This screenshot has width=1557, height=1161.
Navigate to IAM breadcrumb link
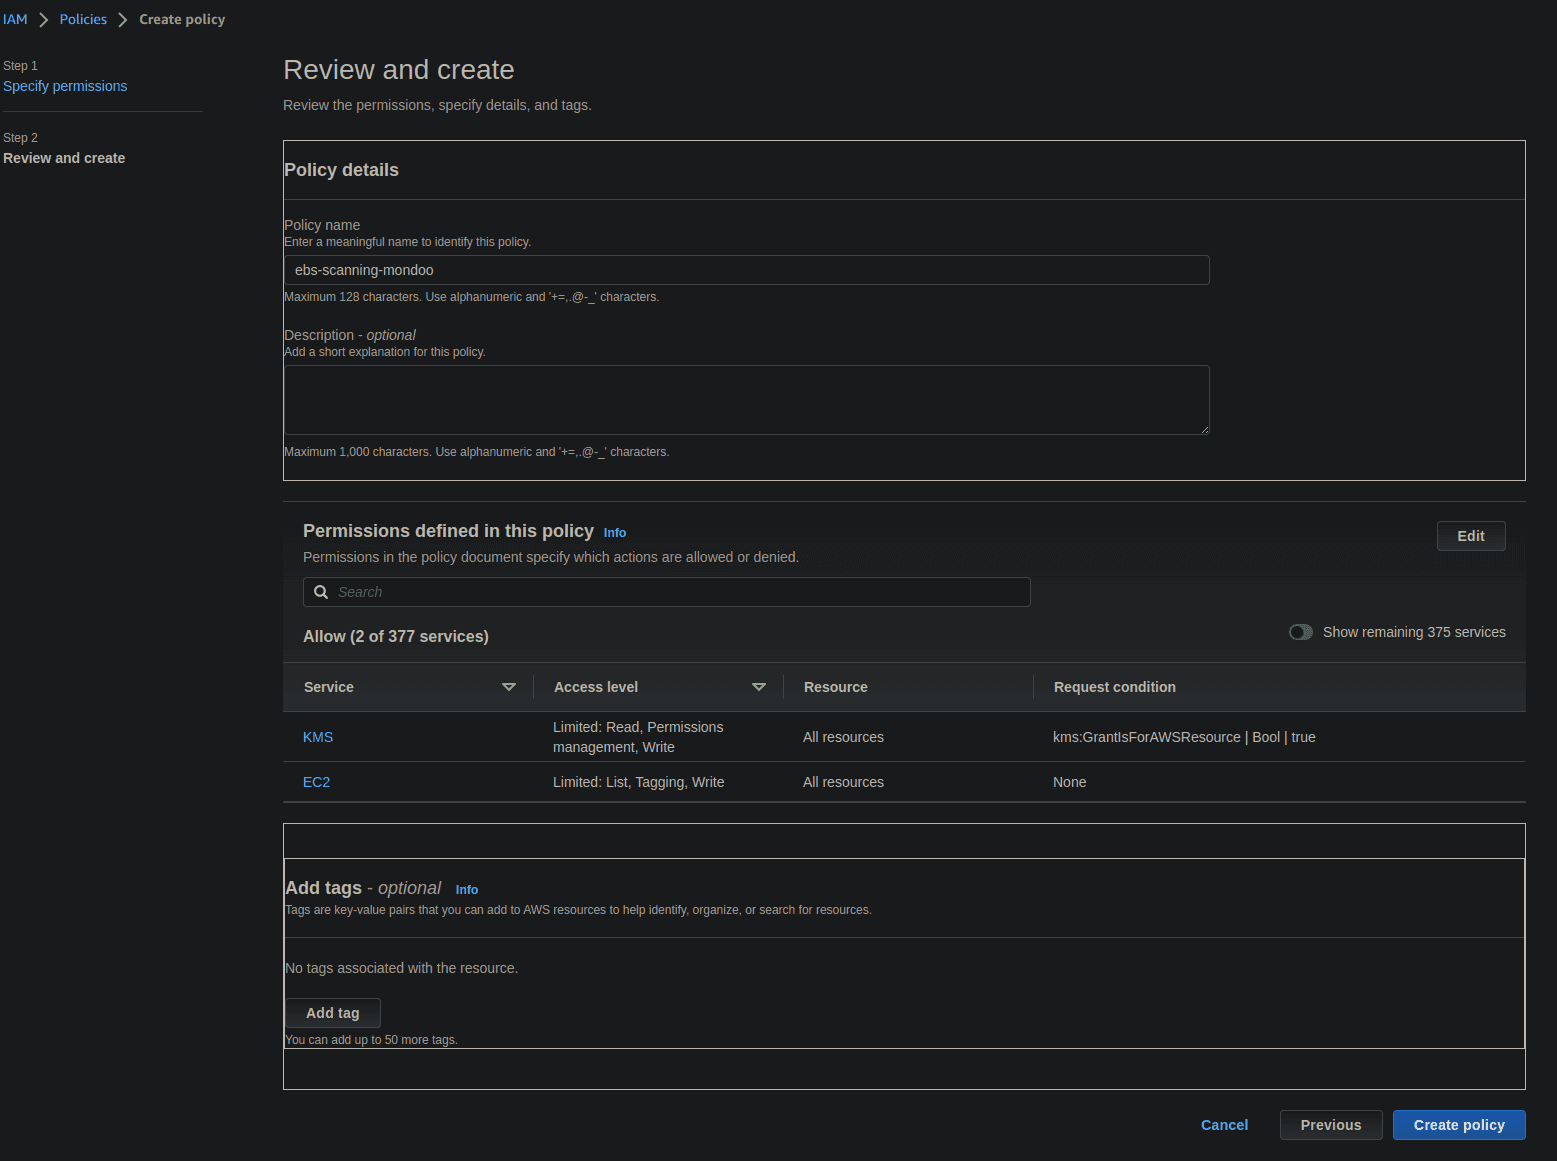click(15, 18)
